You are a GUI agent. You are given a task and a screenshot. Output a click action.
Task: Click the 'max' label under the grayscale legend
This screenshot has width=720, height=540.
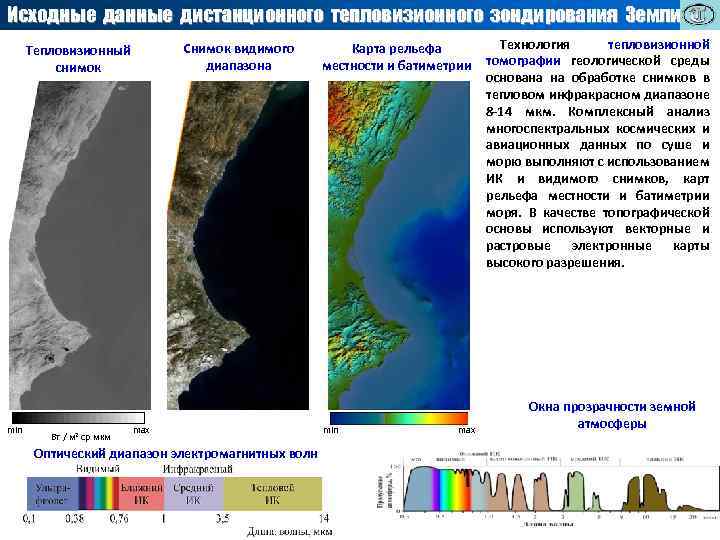tap(141, 430)
